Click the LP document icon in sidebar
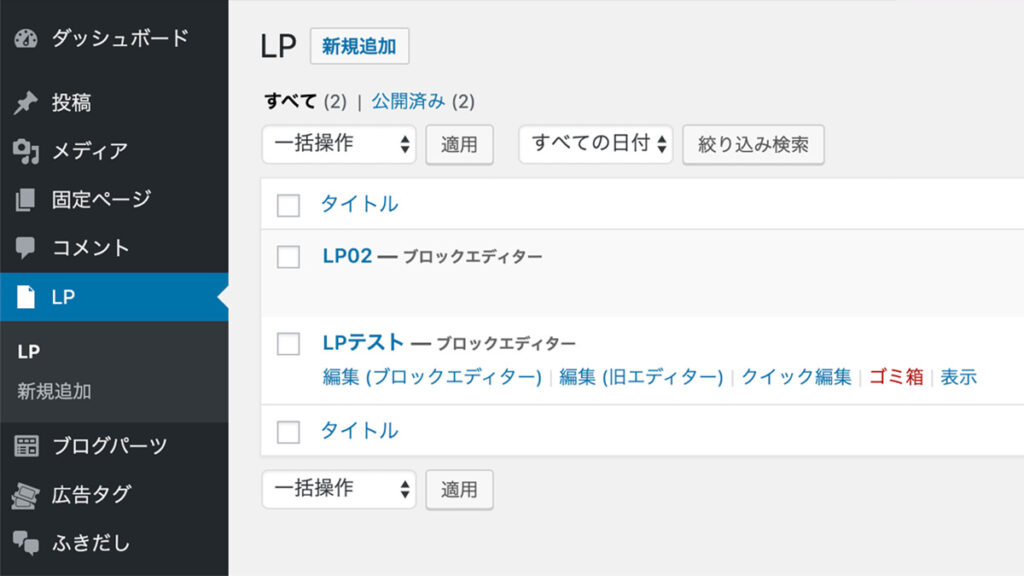Image resolution: width=1024 pixels, height=576 pixels. pos(25,296)
